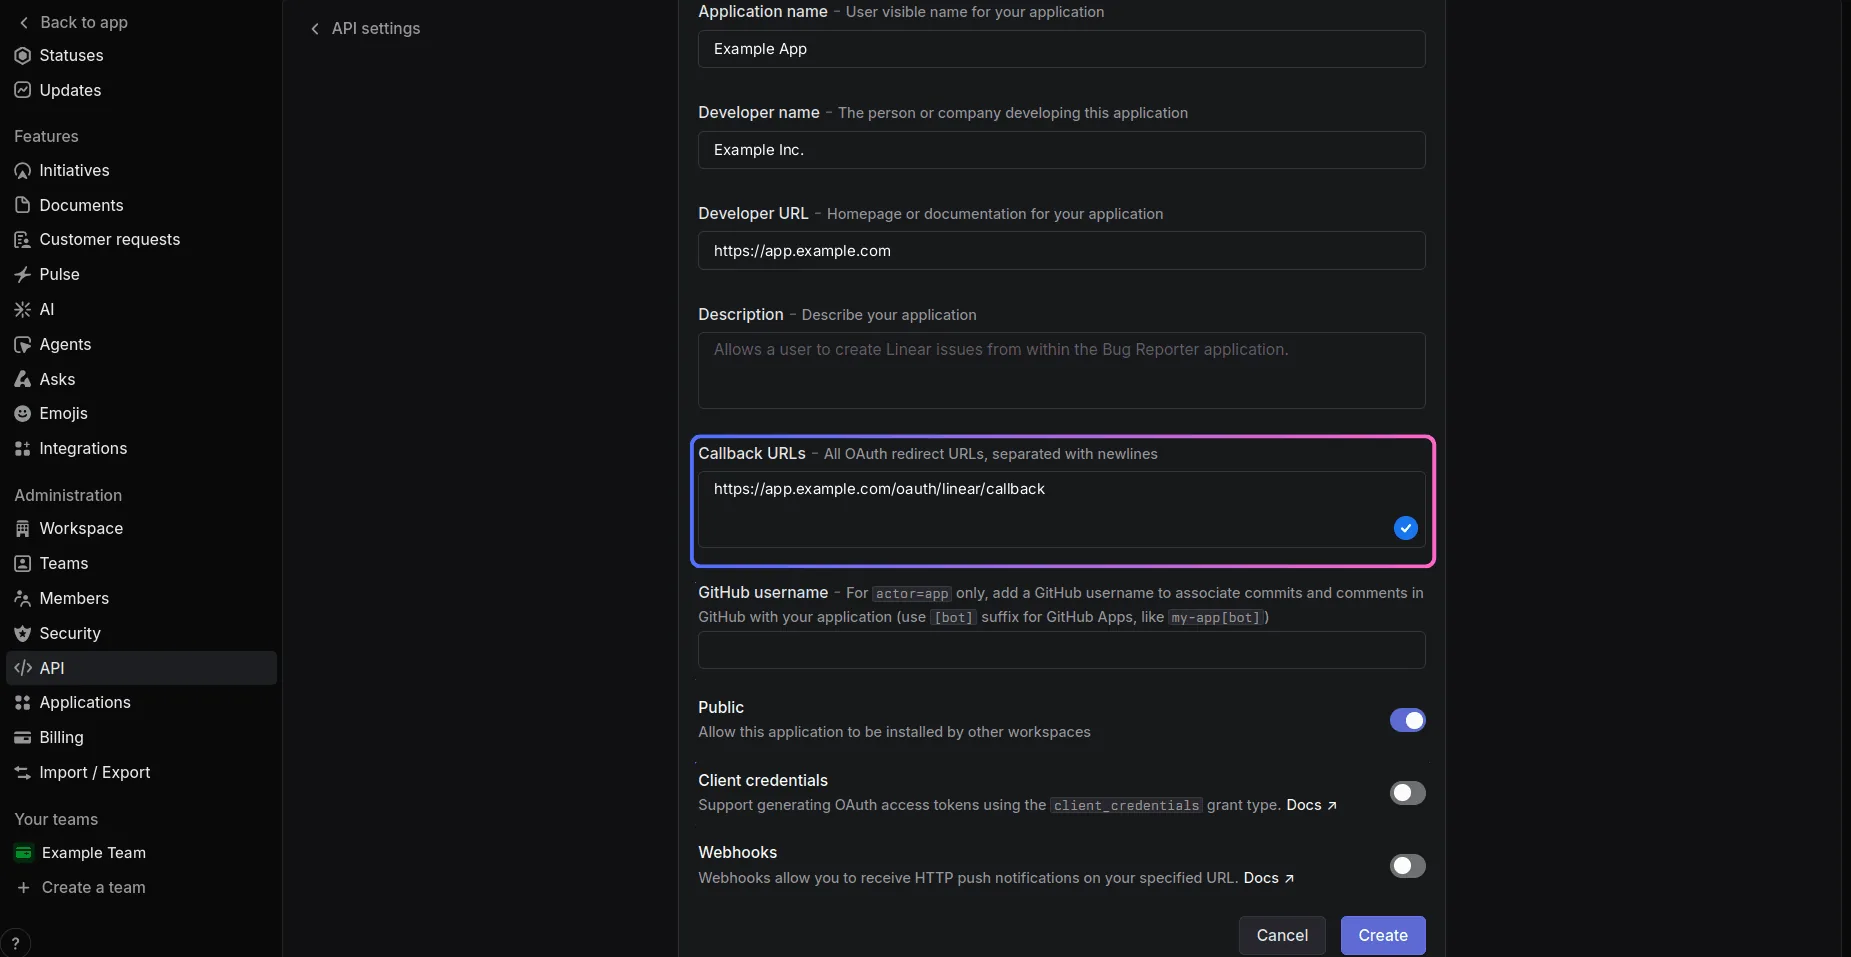Click the Workspace building icon
Screen dimensions: 1851x957
pos(23,528)
